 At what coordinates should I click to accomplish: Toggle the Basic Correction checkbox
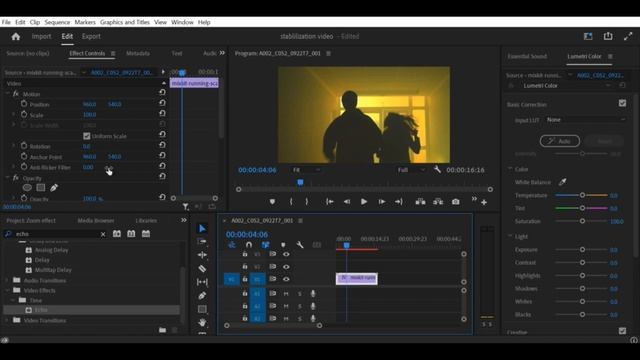tap(622, 103)
